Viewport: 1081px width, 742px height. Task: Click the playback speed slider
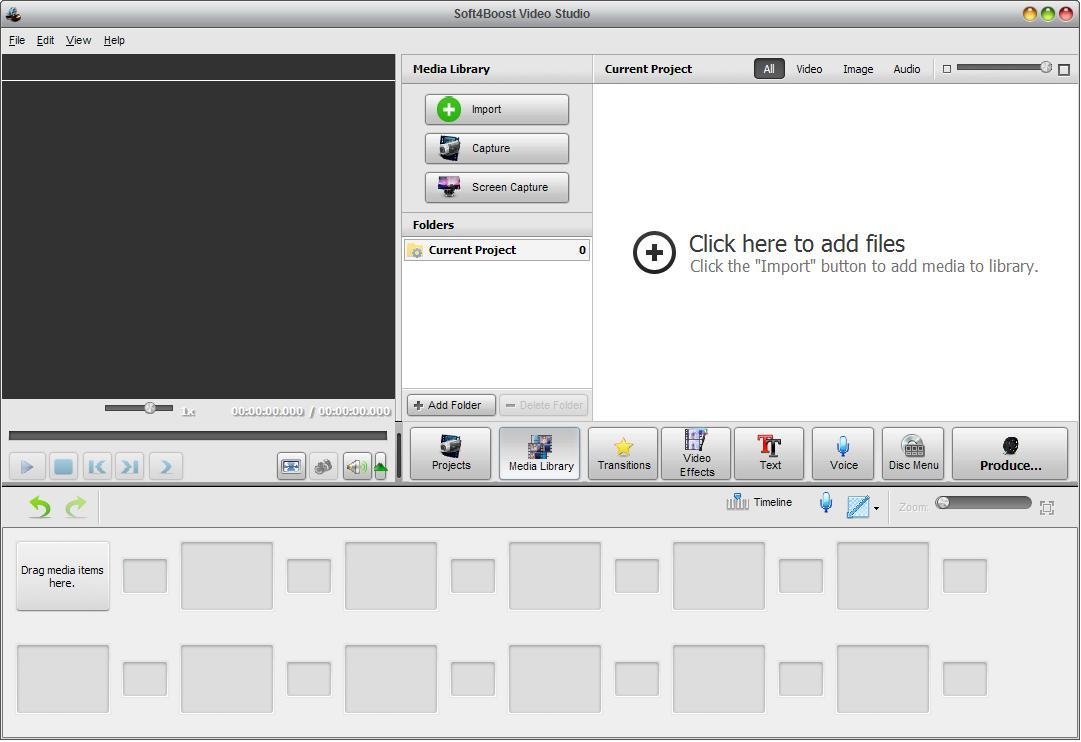tap(139, 408)
